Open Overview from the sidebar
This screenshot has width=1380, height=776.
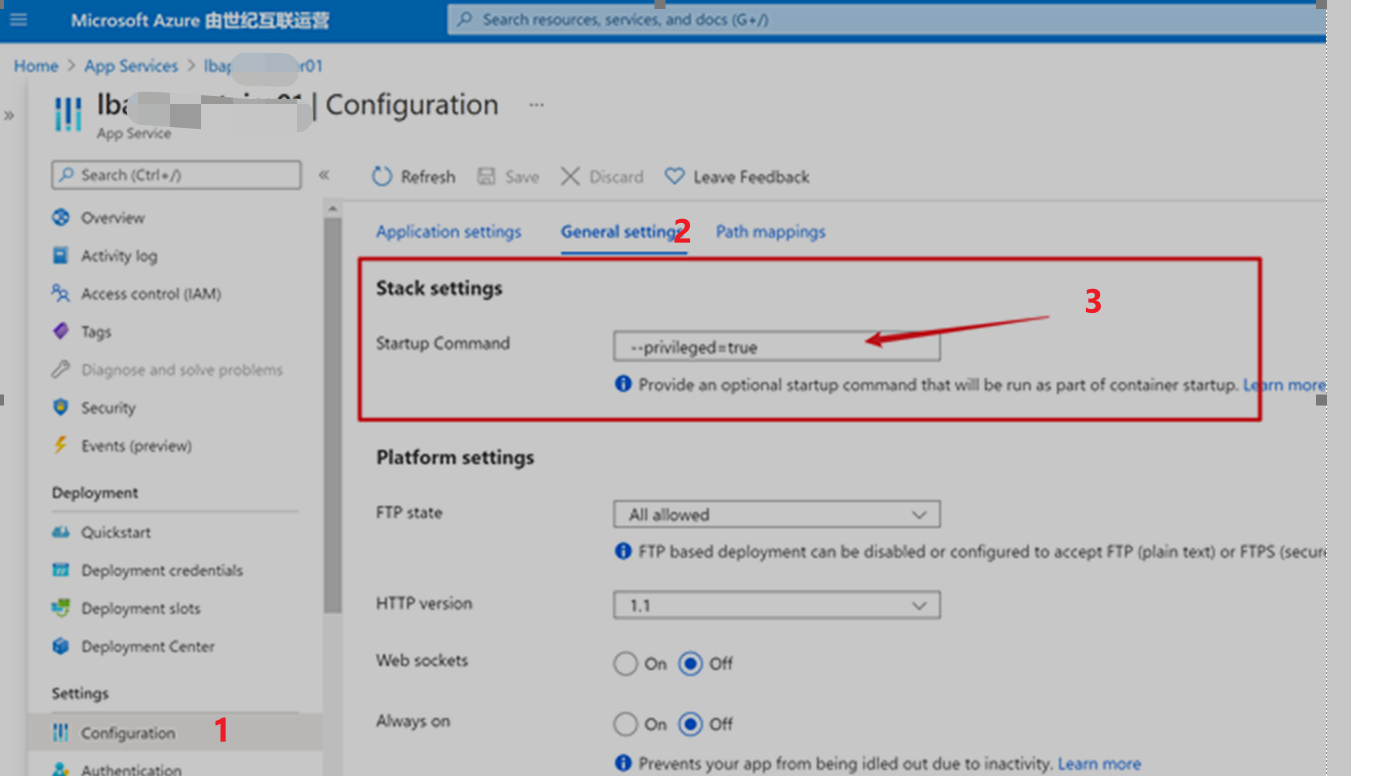click(x=112, y=218)
